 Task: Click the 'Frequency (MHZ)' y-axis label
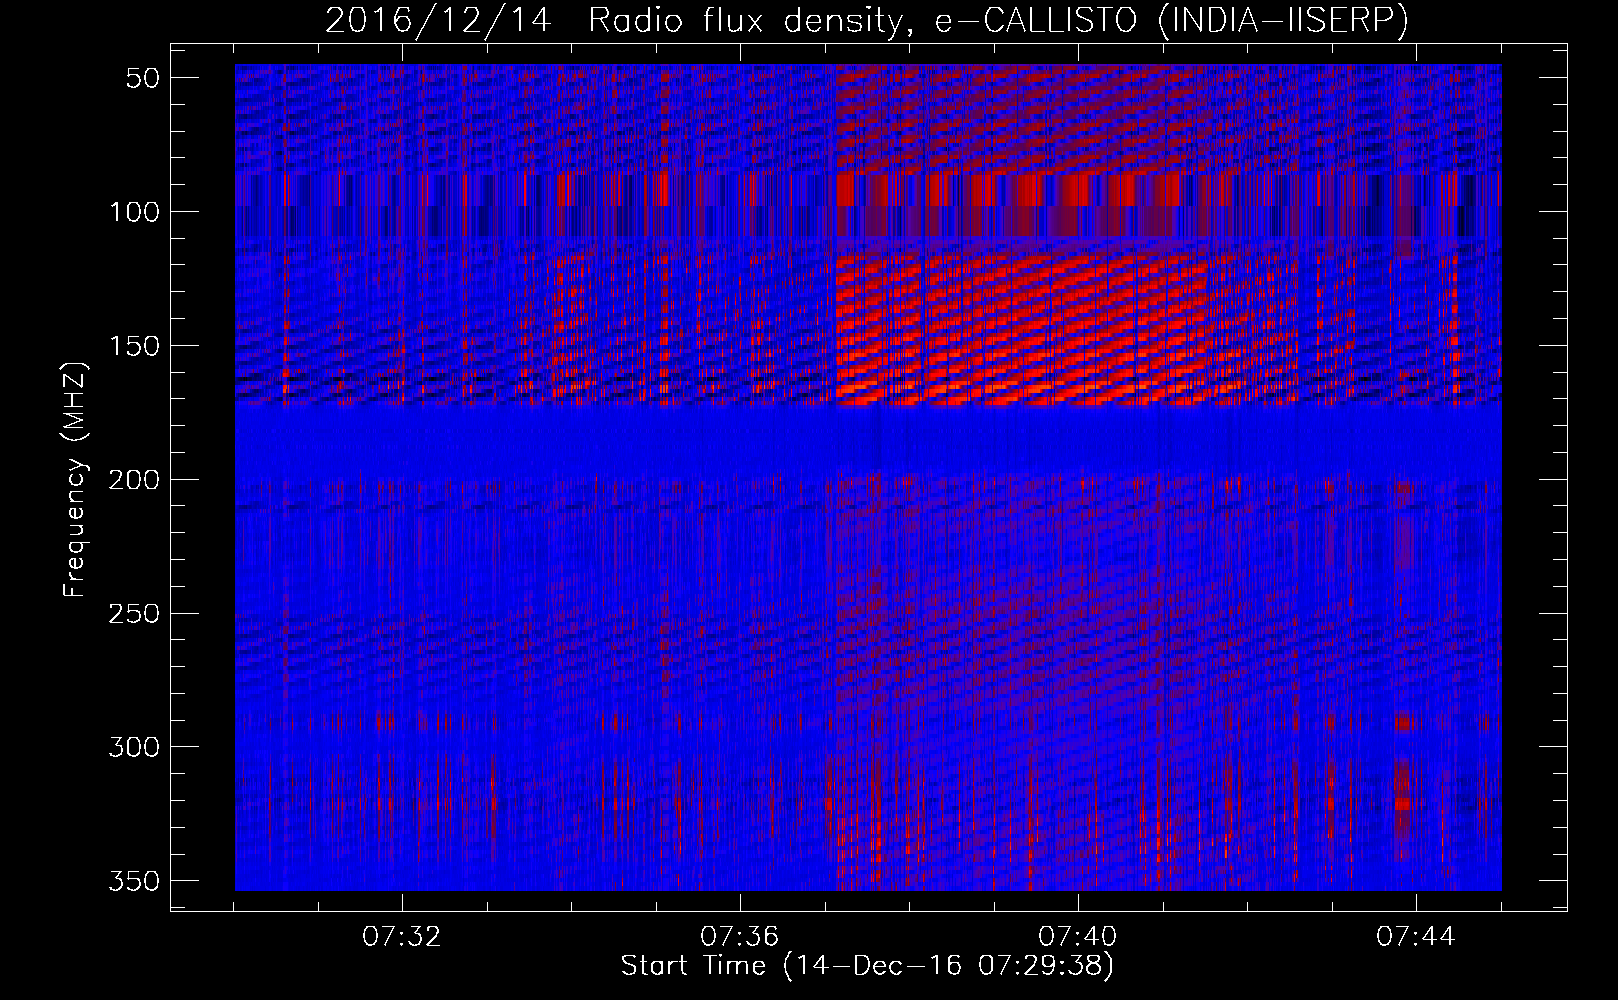pos(75,479)
